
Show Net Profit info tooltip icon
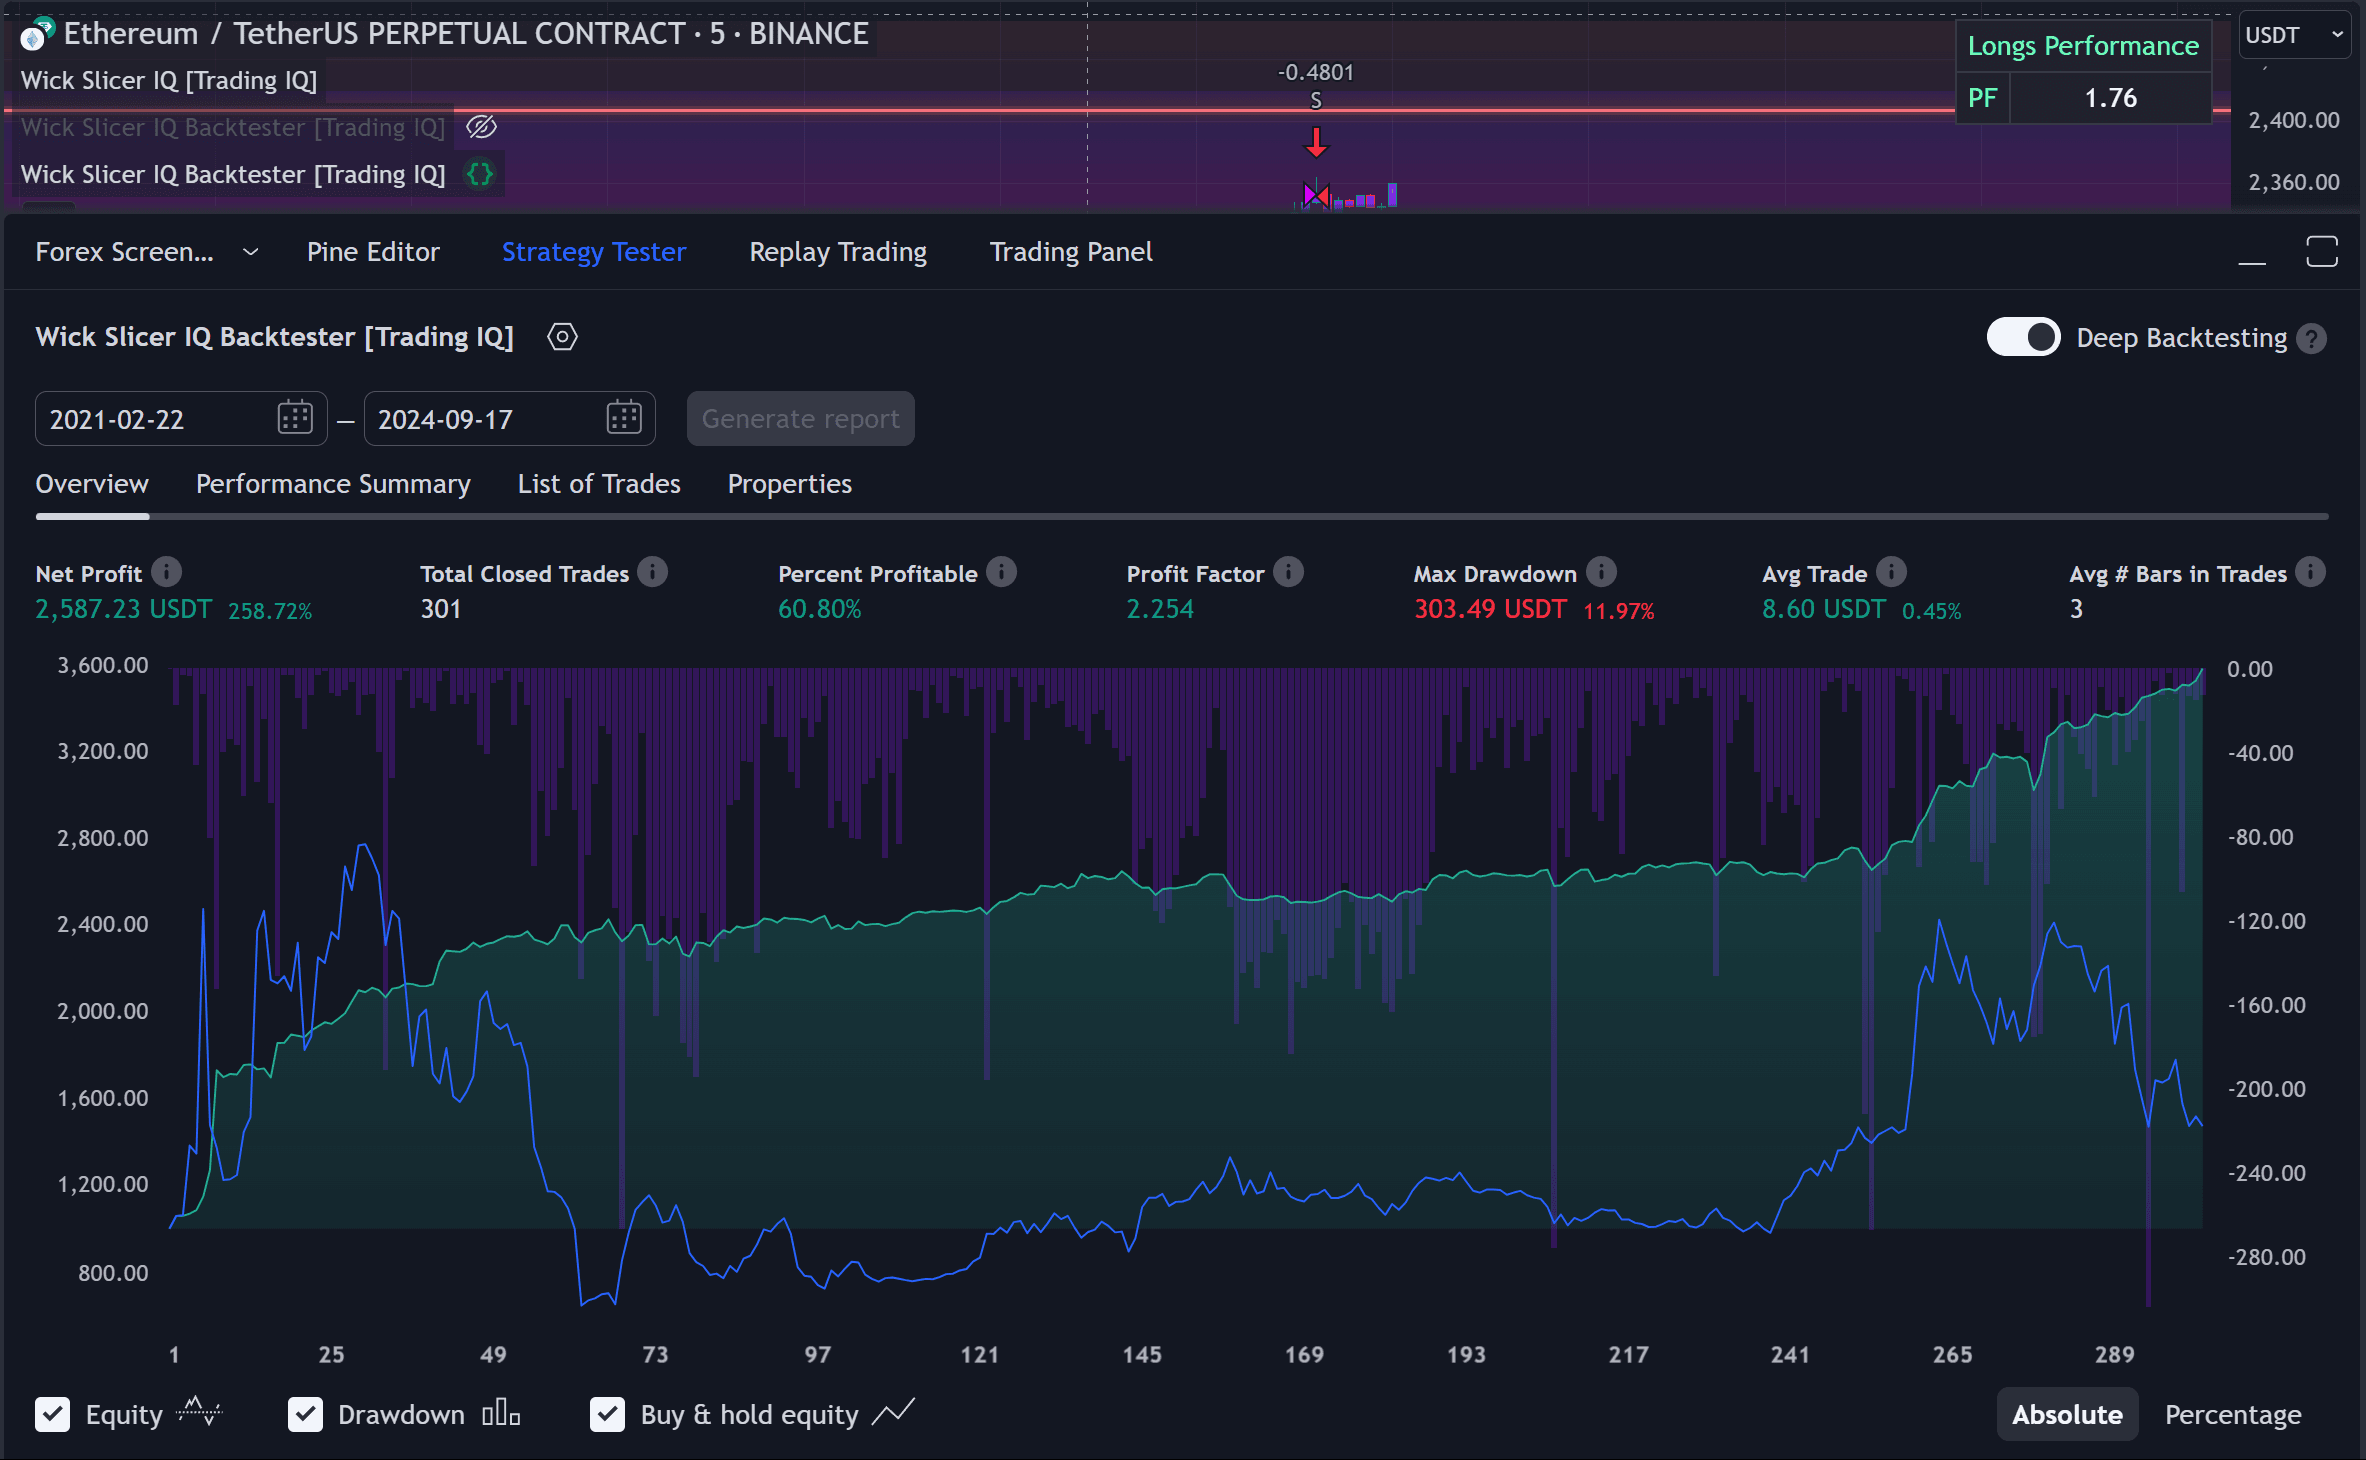166,572
